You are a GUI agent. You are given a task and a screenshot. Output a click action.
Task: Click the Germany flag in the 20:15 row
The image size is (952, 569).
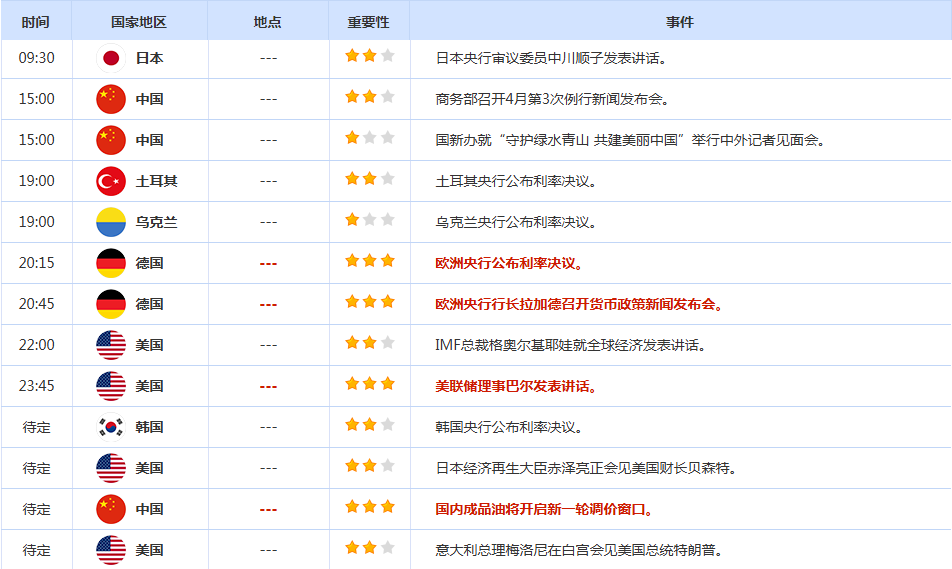[110, 263]
